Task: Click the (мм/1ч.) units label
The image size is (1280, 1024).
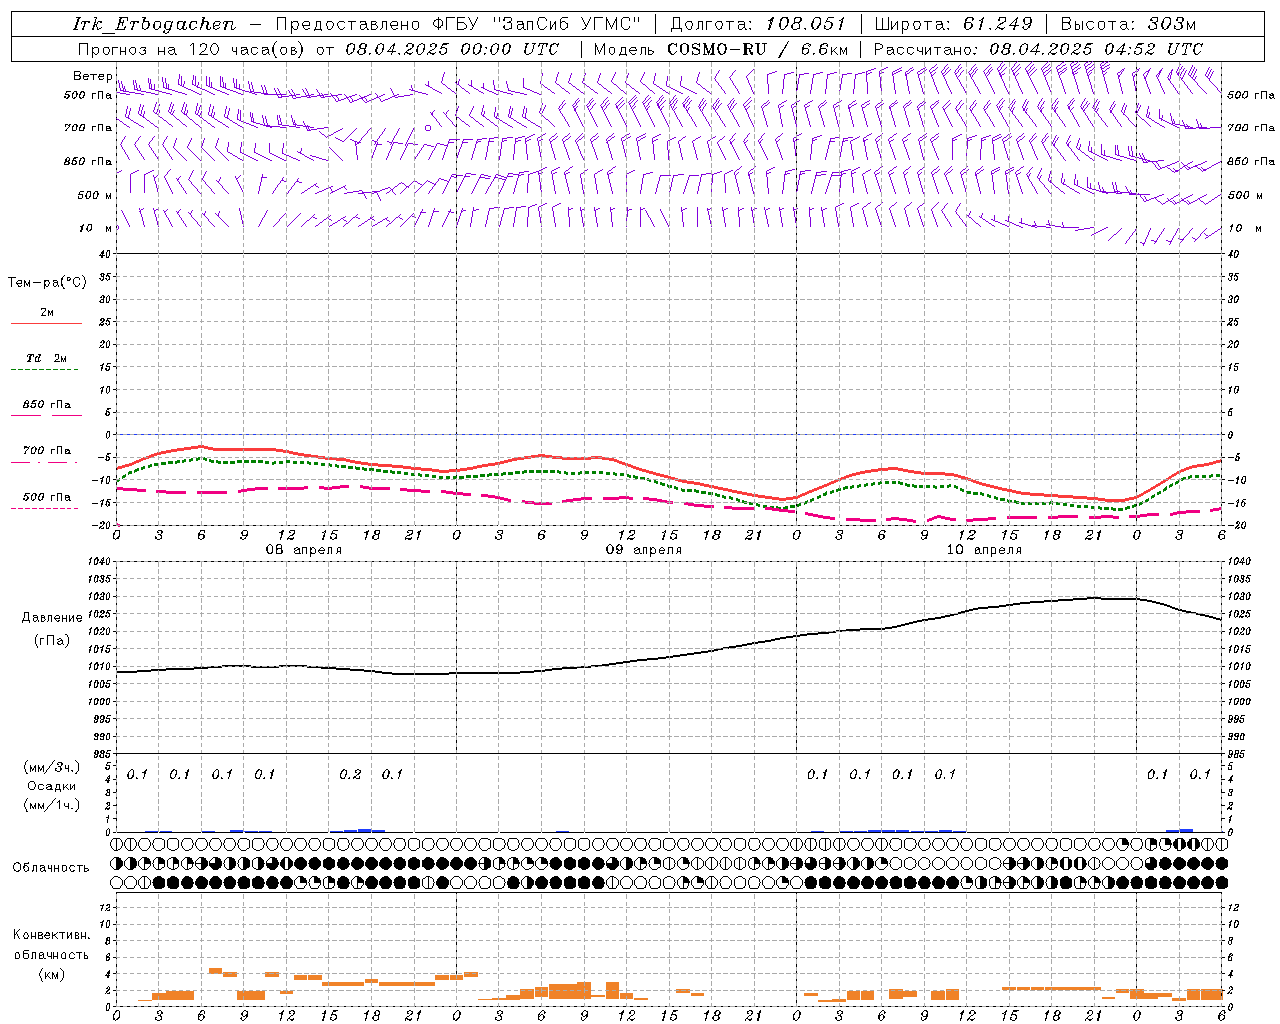Action: click(52, 805)
